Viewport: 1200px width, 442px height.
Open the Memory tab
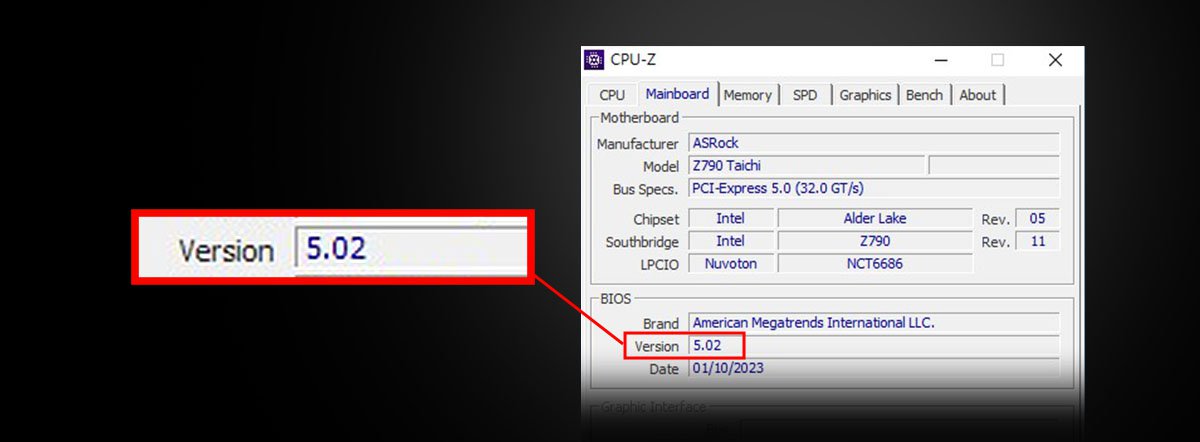pos(747,95)
